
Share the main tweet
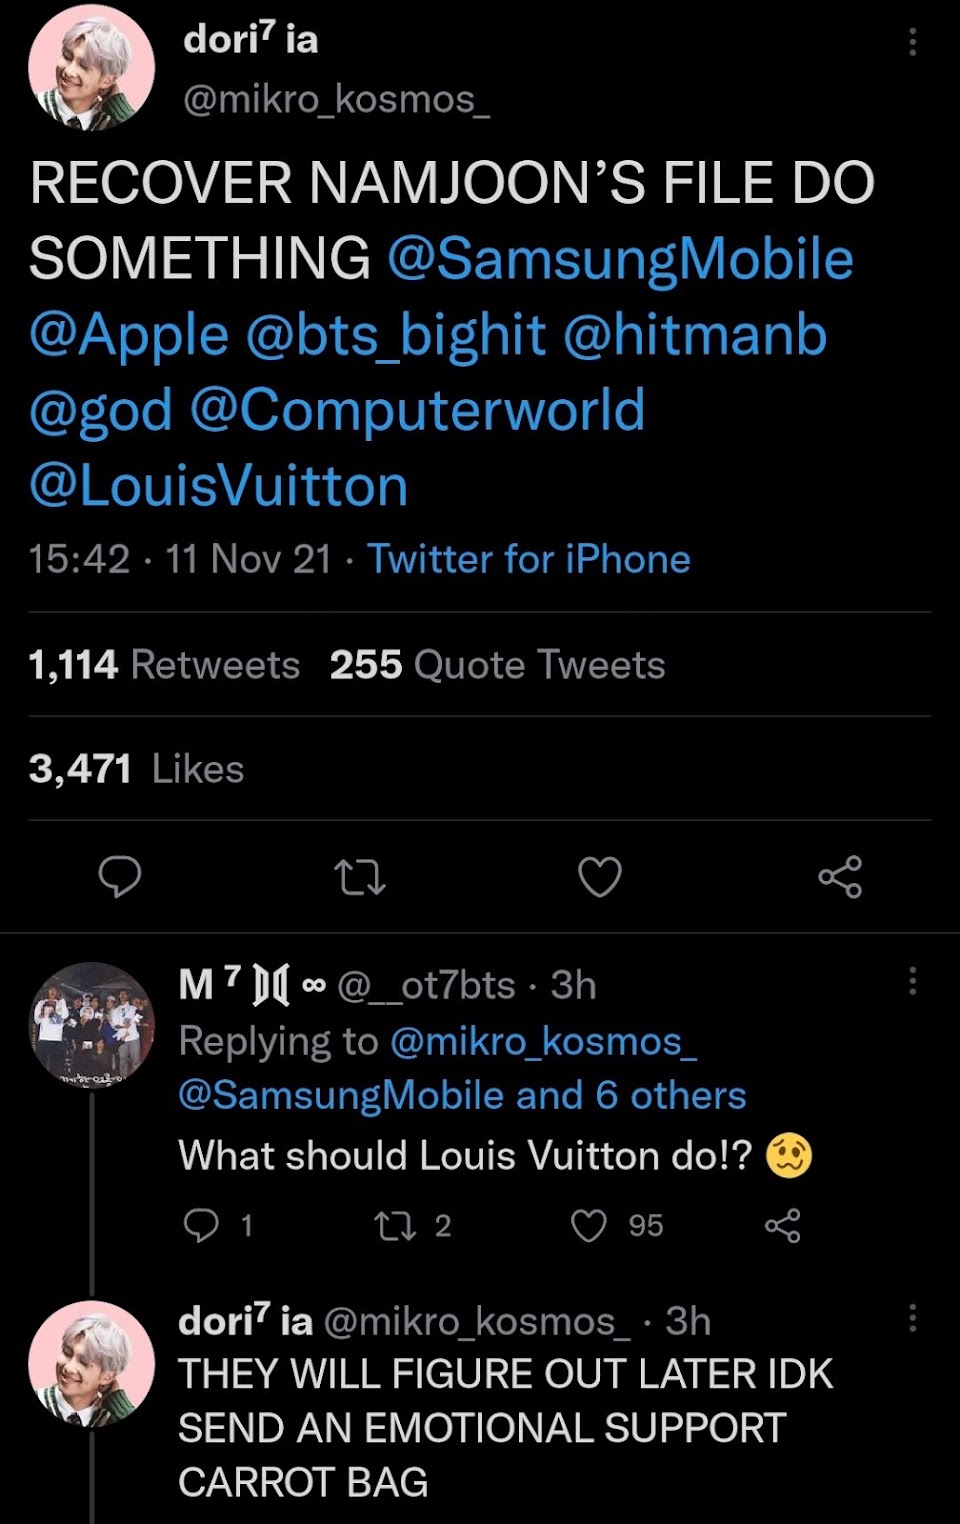840,877
